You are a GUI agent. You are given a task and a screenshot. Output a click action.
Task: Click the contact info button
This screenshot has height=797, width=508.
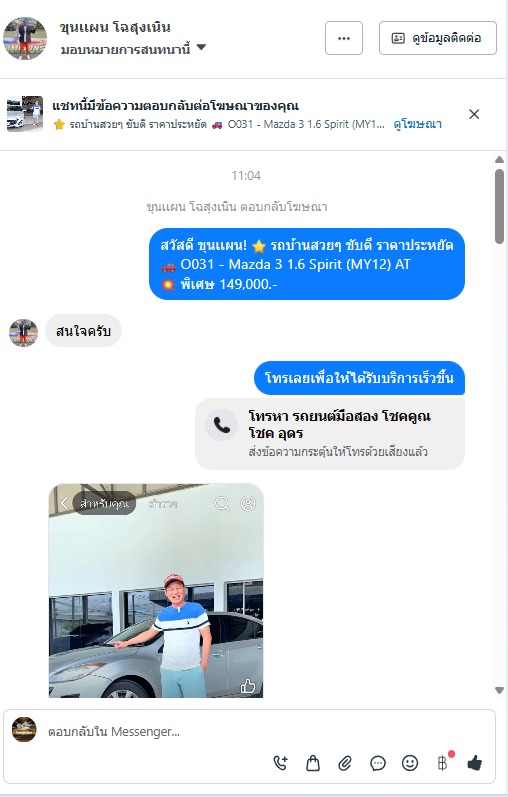(437, 38)
